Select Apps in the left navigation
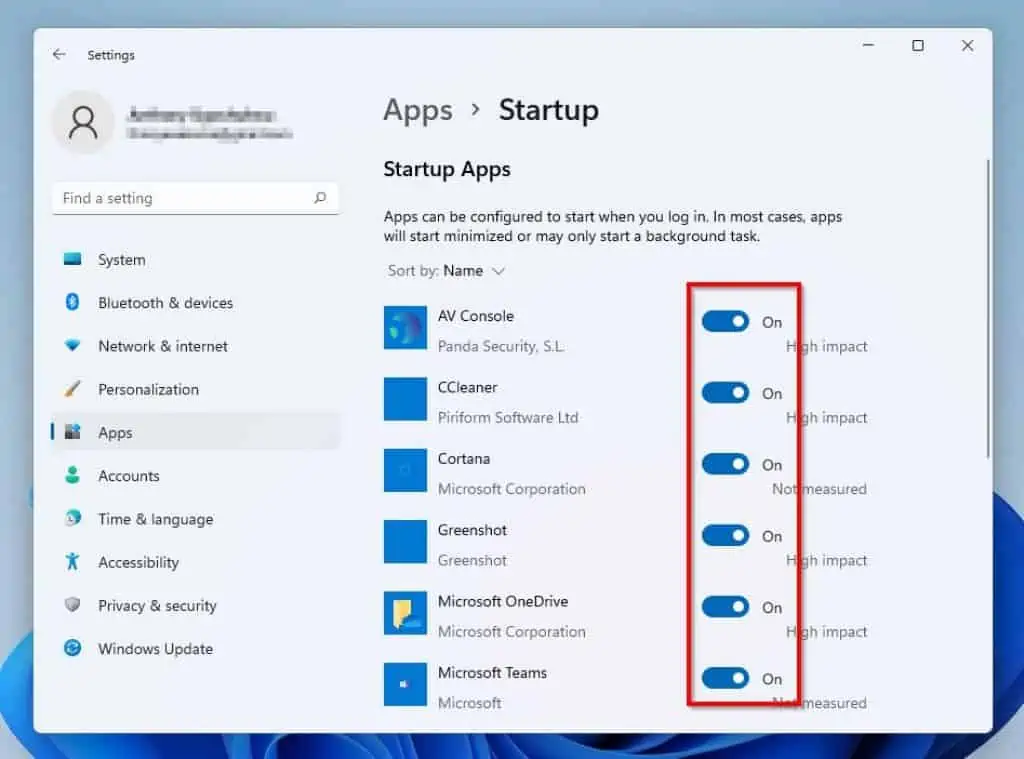This screenshot has width=1024, height=759. coord(115,432)
